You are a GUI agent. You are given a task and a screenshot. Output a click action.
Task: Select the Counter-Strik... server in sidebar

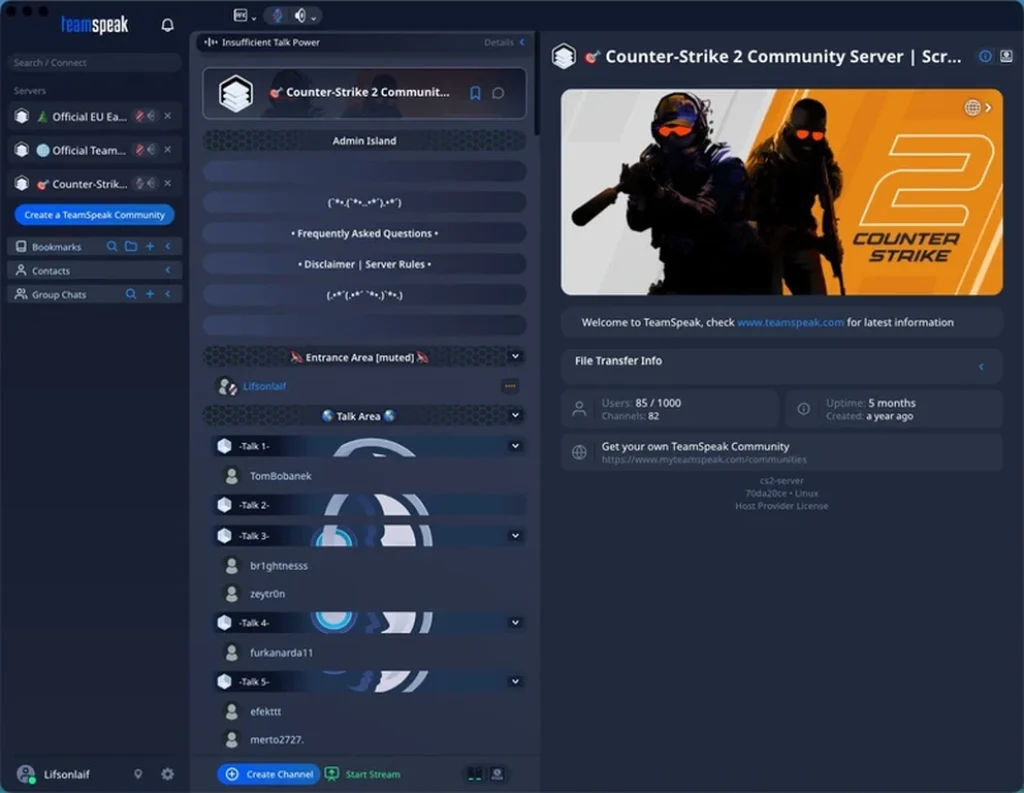89,184
